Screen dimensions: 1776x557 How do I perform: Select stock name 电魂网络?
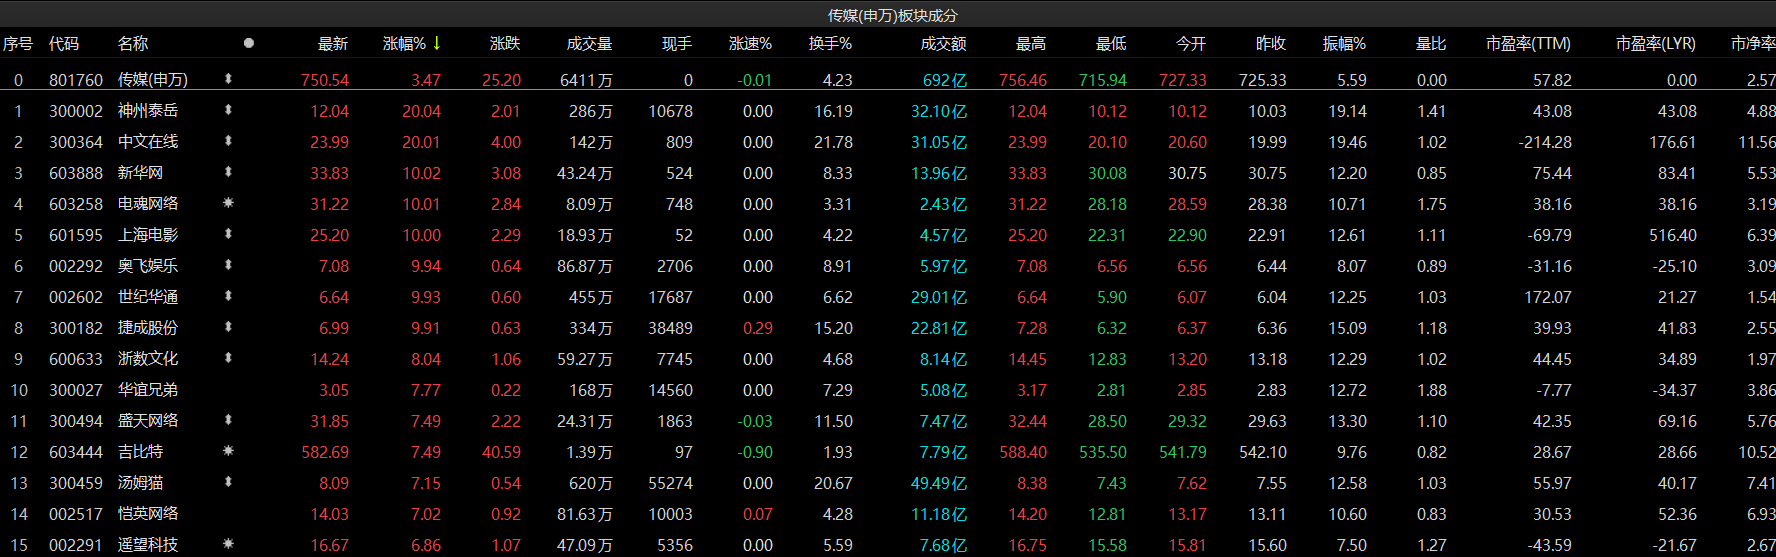(x=148, y=204)
